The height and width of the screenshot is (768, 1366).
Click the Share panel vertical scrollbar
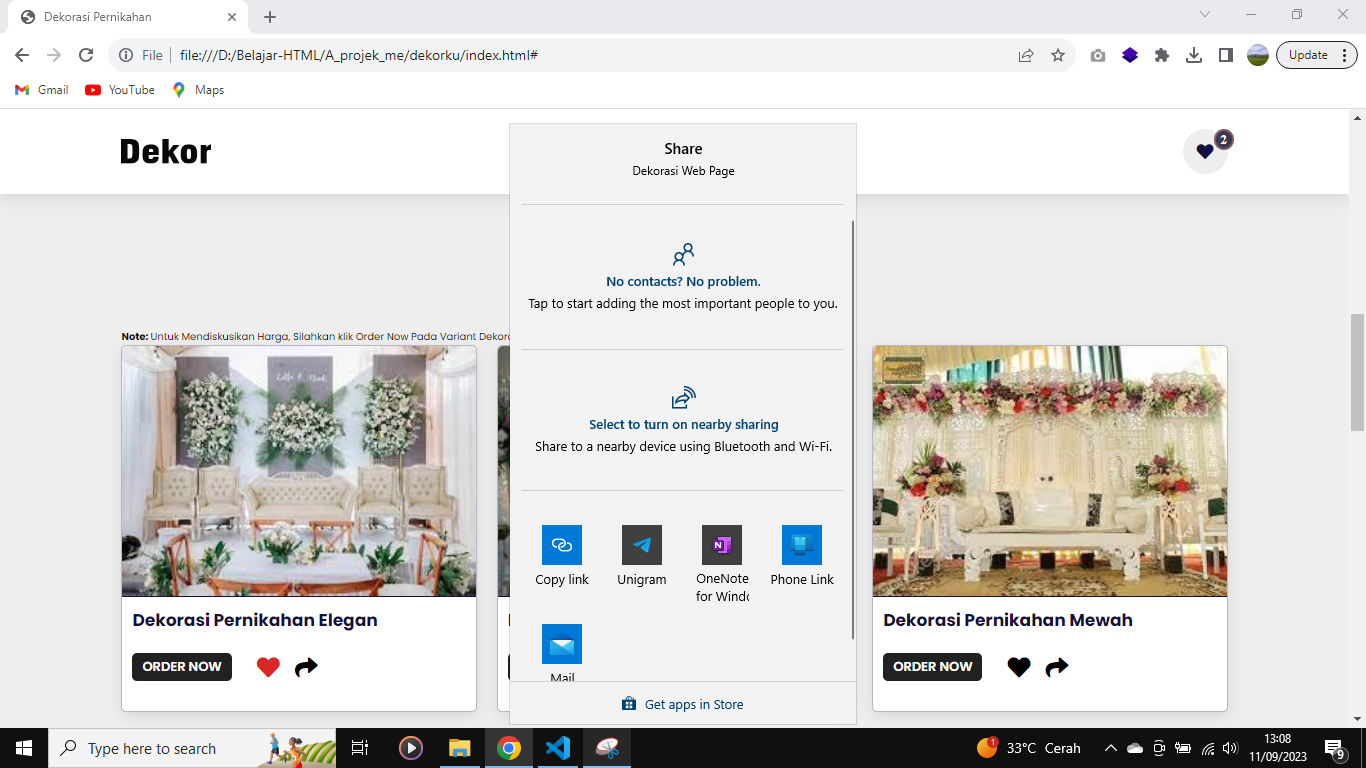pos(852,430)
